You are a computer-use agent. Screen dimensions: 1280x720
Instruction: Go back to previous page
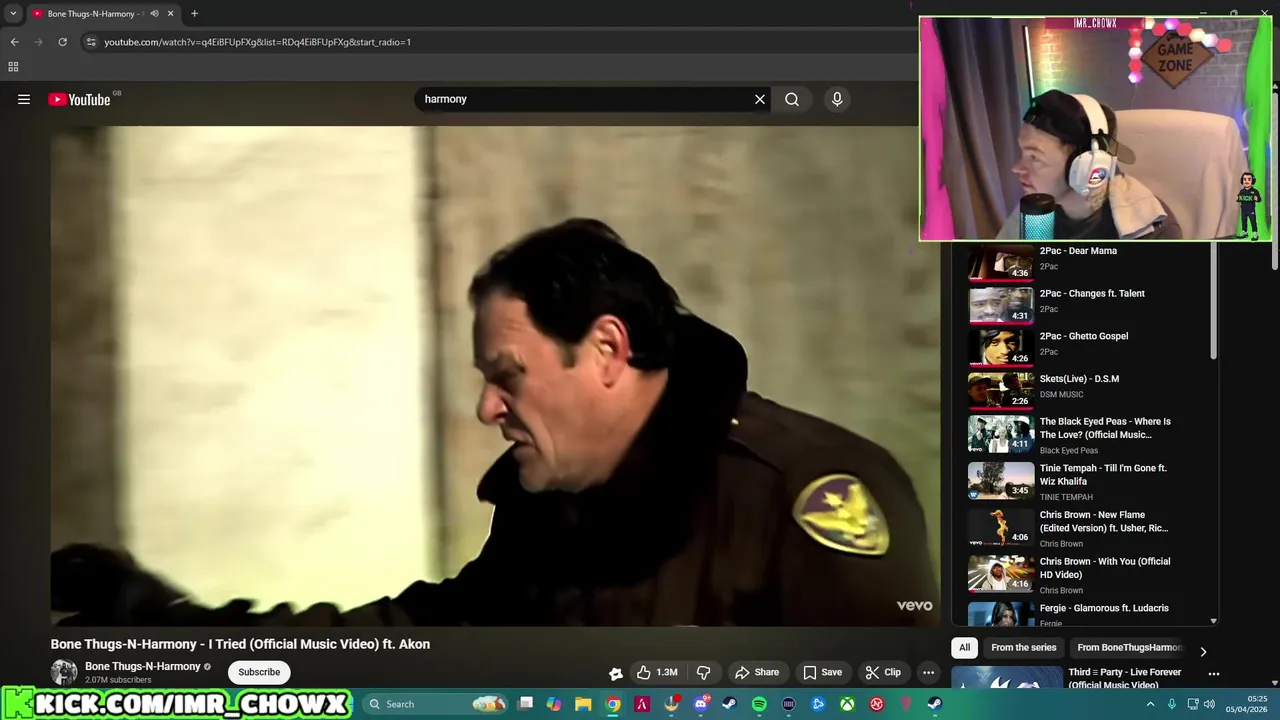[x=14, y=42]
